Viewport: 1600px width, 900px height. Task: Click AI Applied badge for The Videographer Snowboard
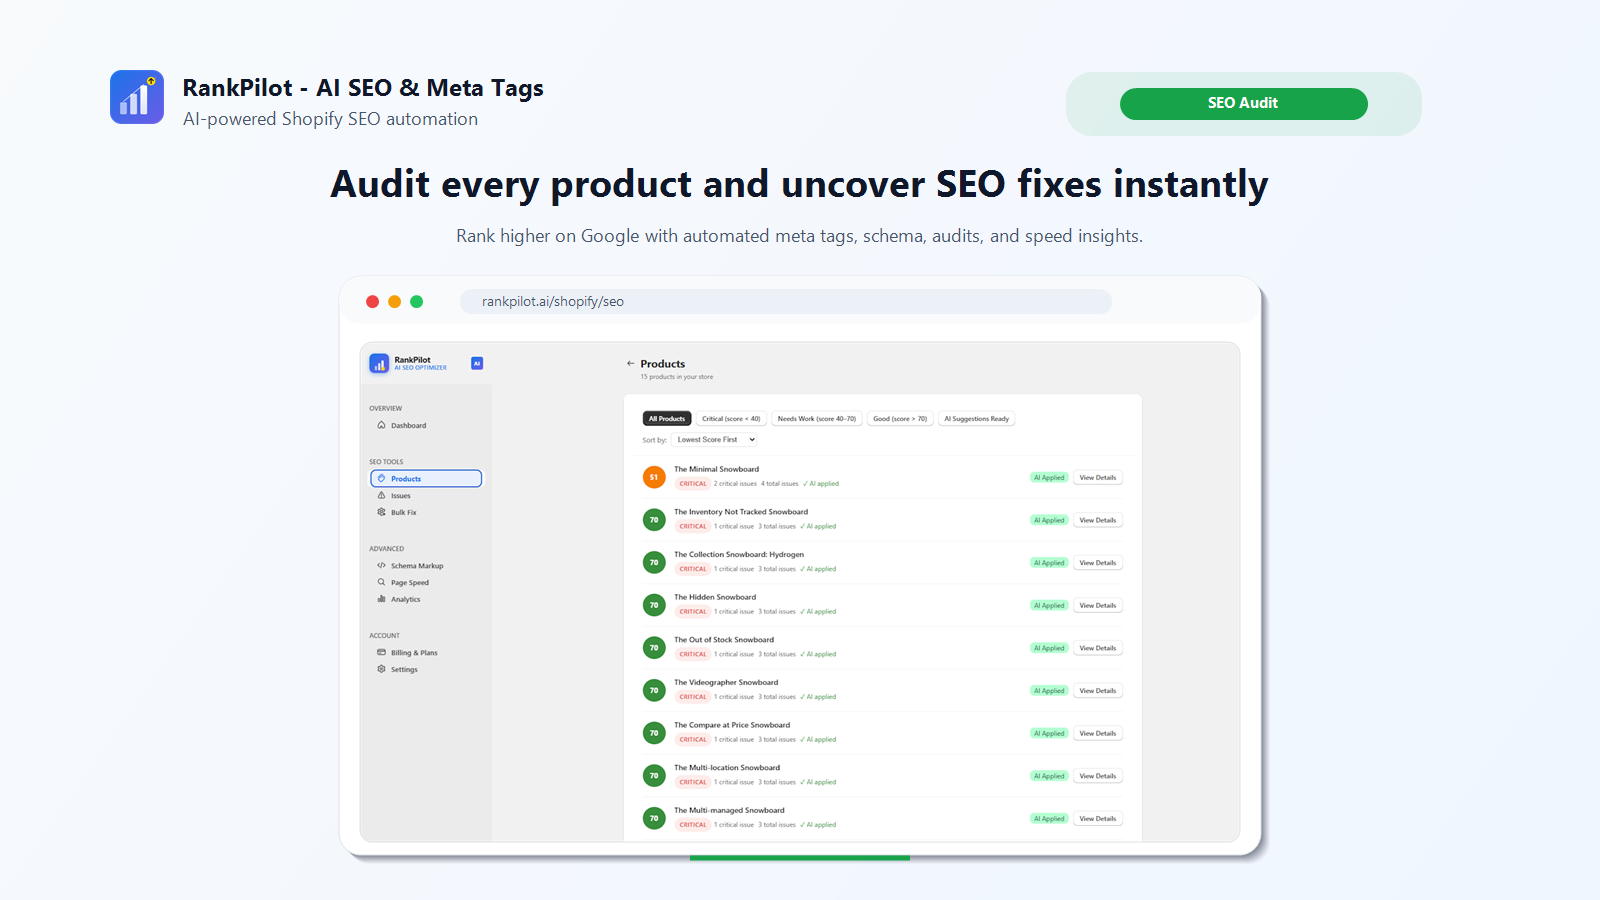click(x=1049, y=691)
